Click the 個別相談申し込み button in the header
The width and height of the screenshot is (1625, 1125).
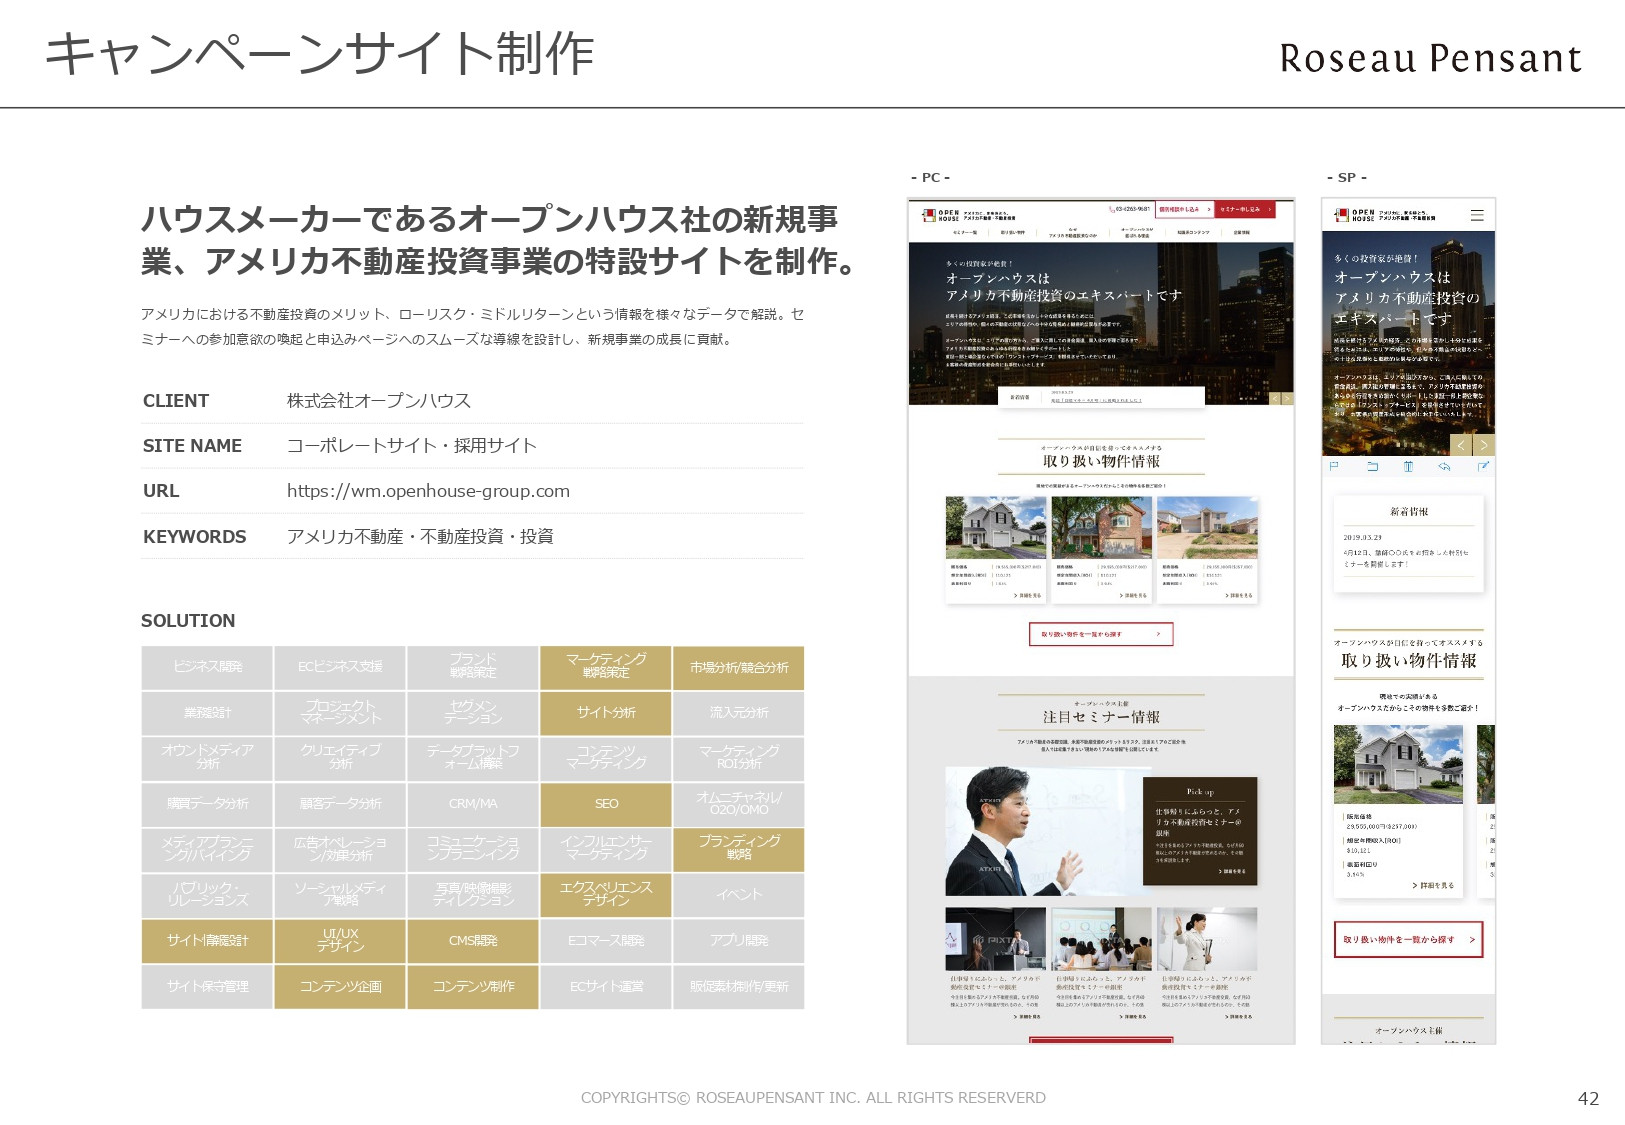tap(1184, 210)
